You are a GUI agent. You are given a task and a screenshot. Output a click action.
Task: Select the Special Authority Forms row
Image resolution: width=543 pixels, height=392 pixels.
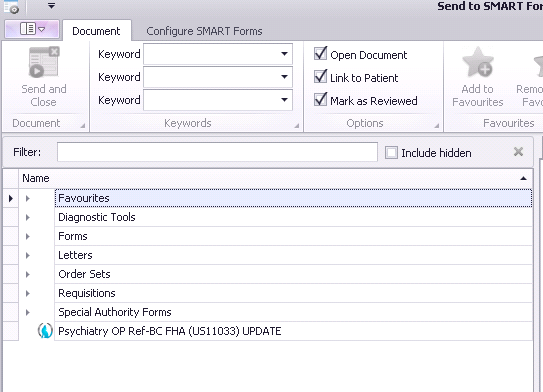pyautogui.click(x=293, y=312)
